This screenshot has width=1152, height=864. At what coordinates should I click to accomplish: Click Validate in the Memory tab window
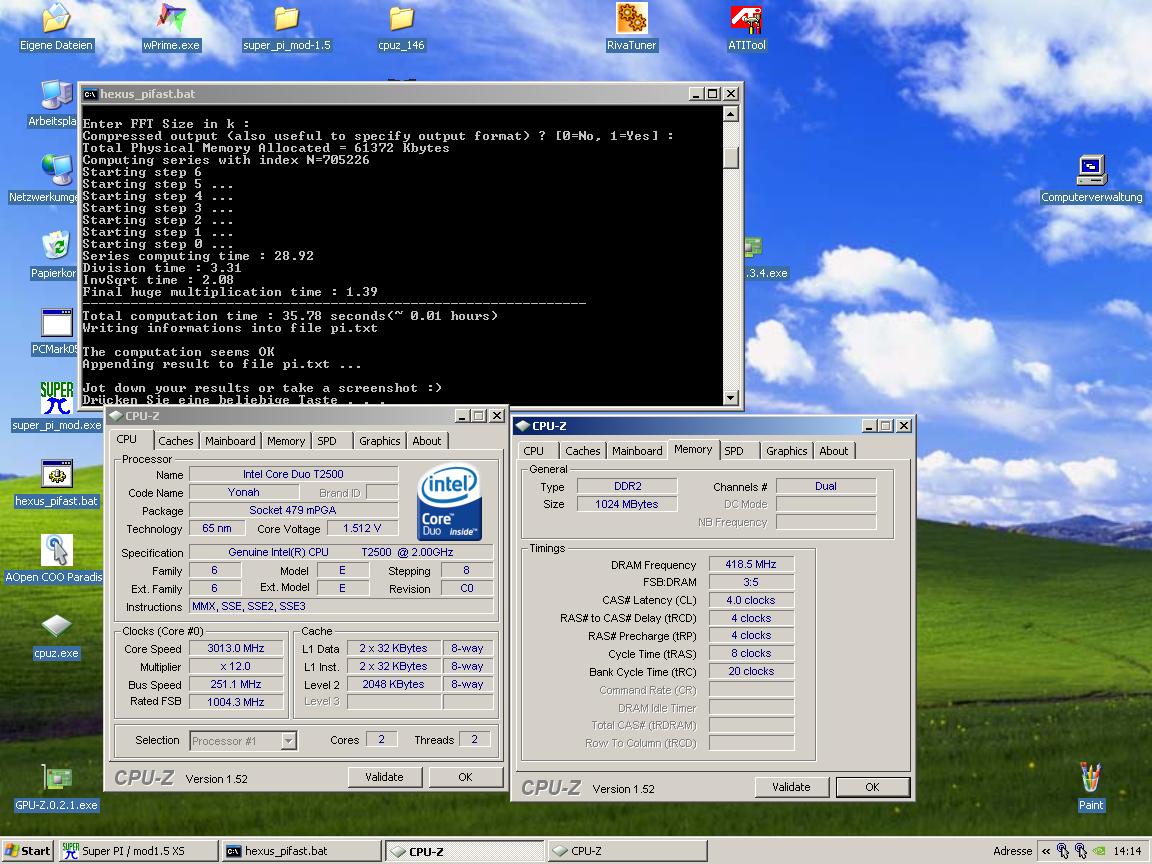point(791,787)
